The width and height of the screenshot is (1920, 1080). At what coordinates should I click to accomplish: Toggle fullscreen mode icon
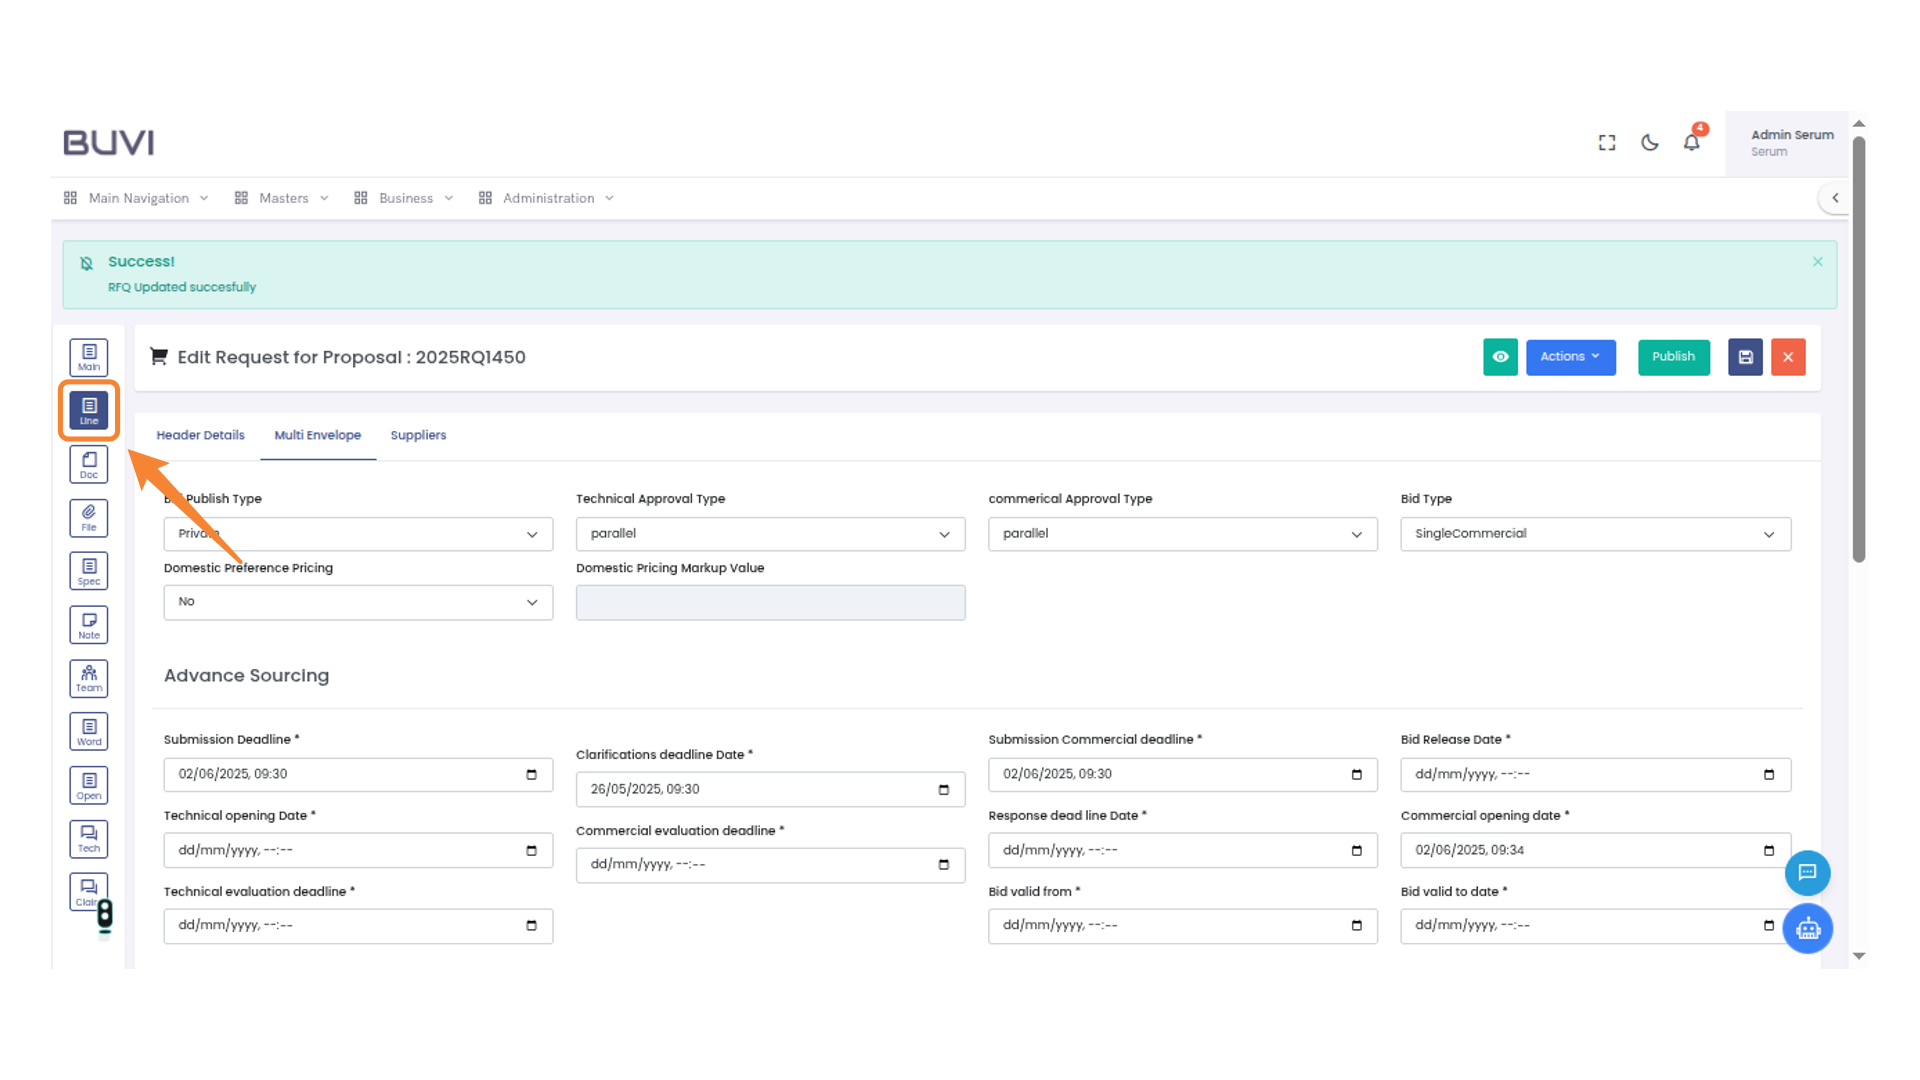point(1607,143)
